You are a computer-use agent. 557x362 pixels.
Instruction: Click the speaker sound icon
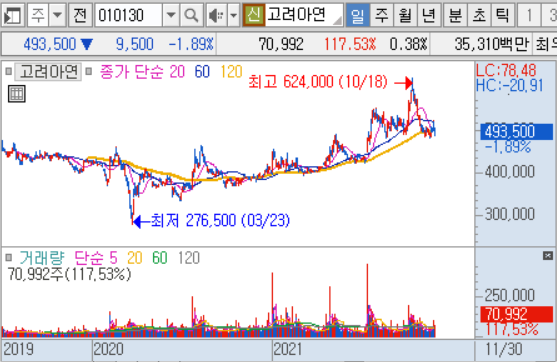click(x=216, y=15)
